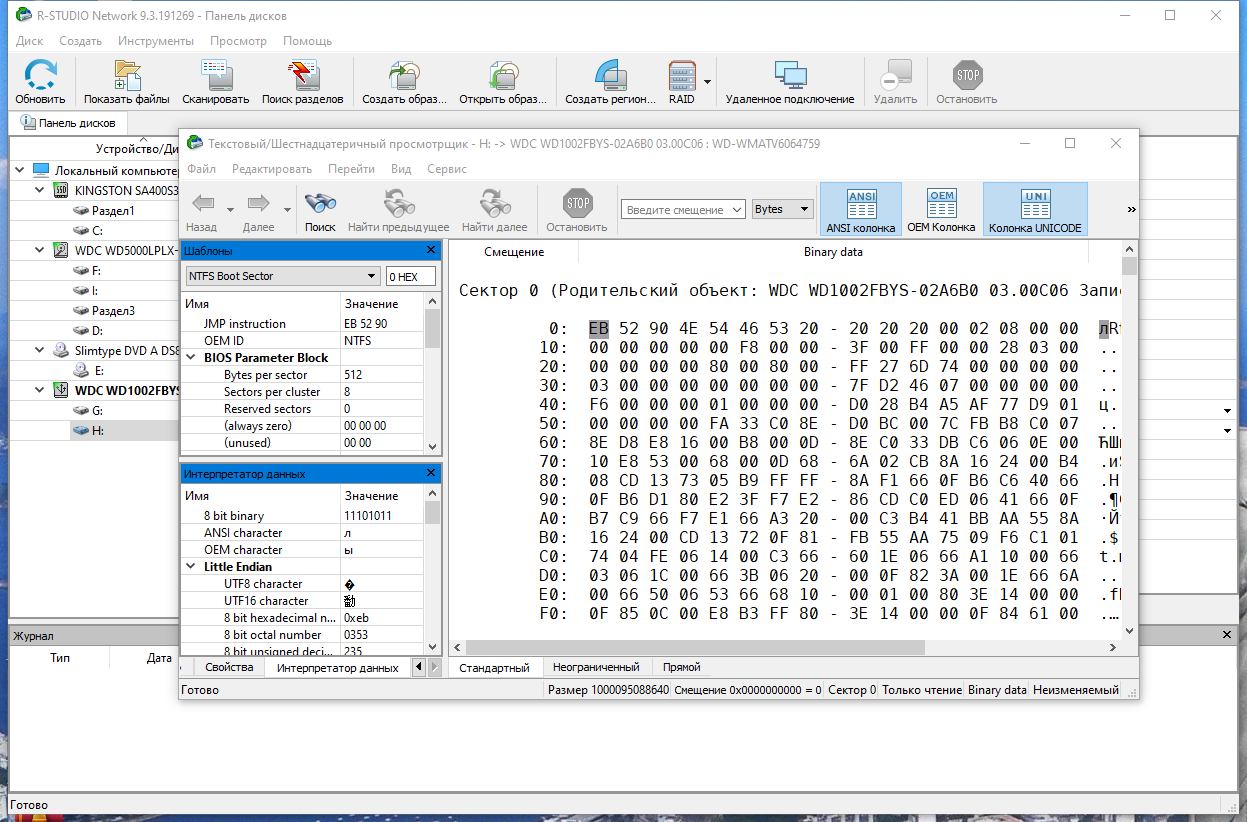Viewport: 1247px width, 822px height.
Task: Click the 0 HEX offset field
Action: pos(412,276)
